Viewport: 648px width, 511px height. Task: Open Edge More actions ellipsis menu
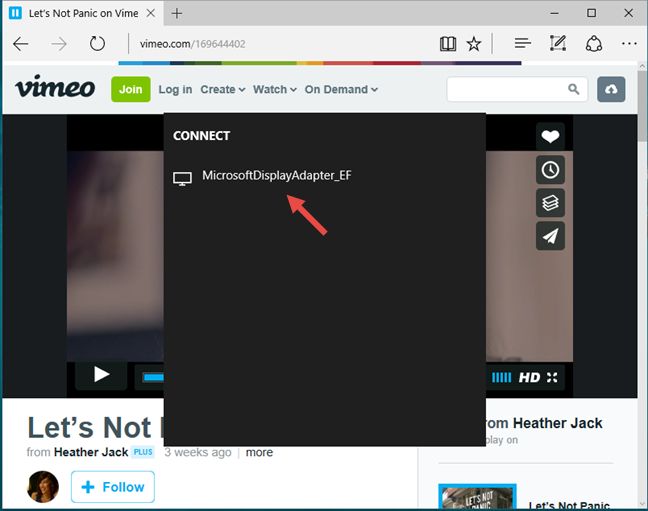pos(629,43)
